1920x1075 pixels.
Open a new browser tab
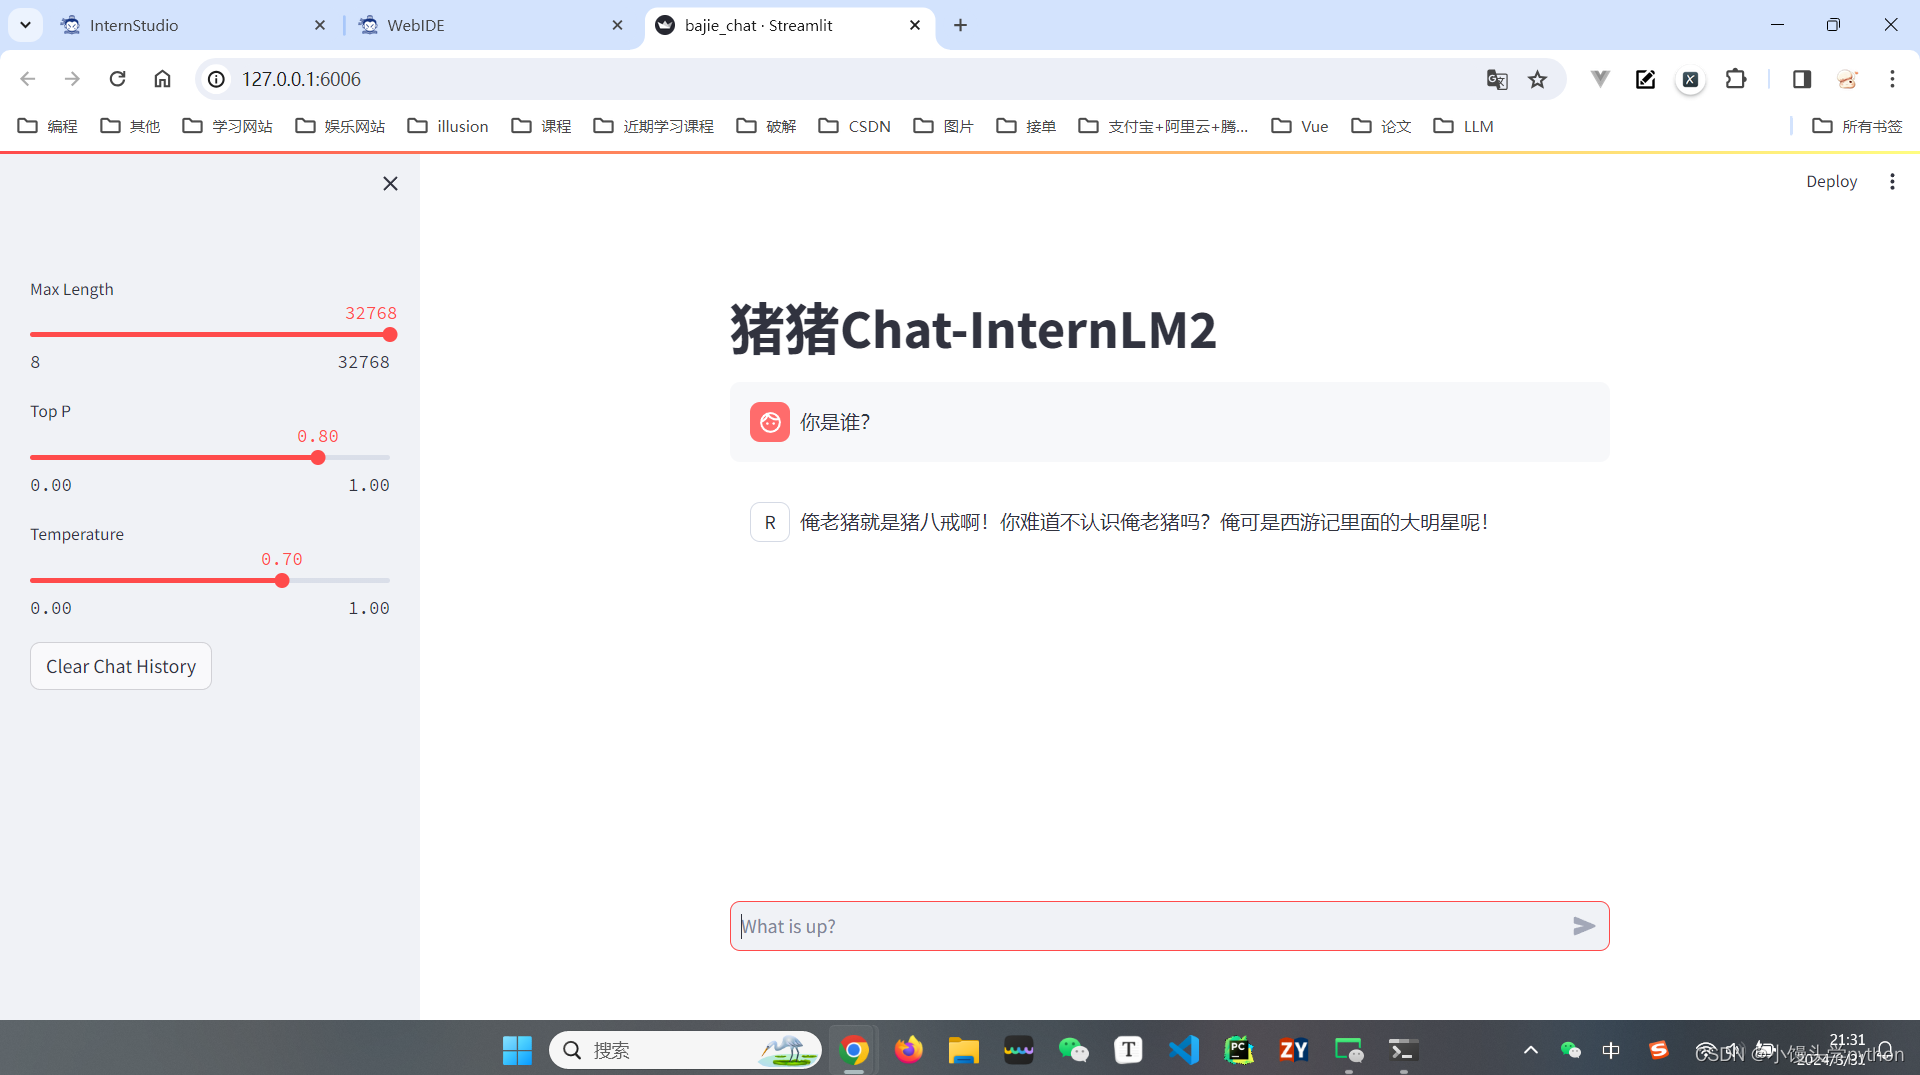[x=960, y=25]
